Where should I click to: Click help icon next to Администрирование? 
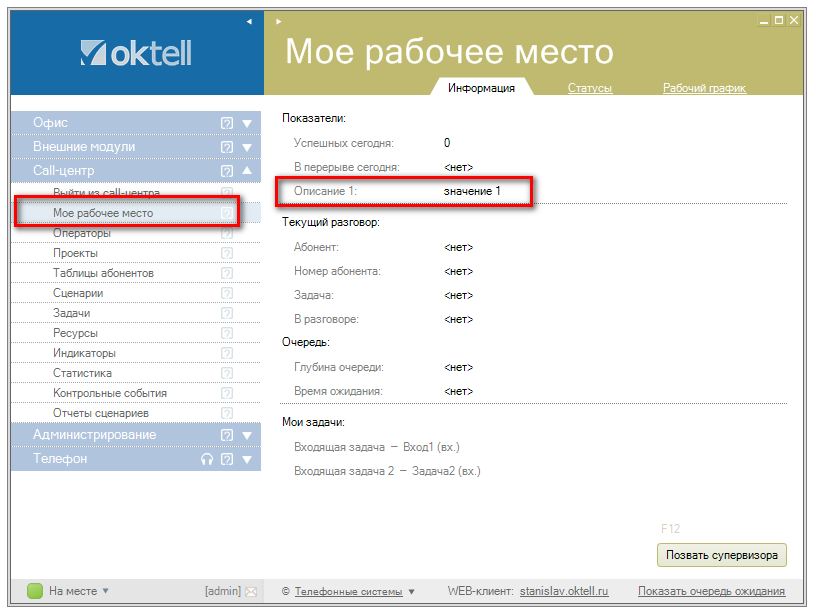(227, 436)
